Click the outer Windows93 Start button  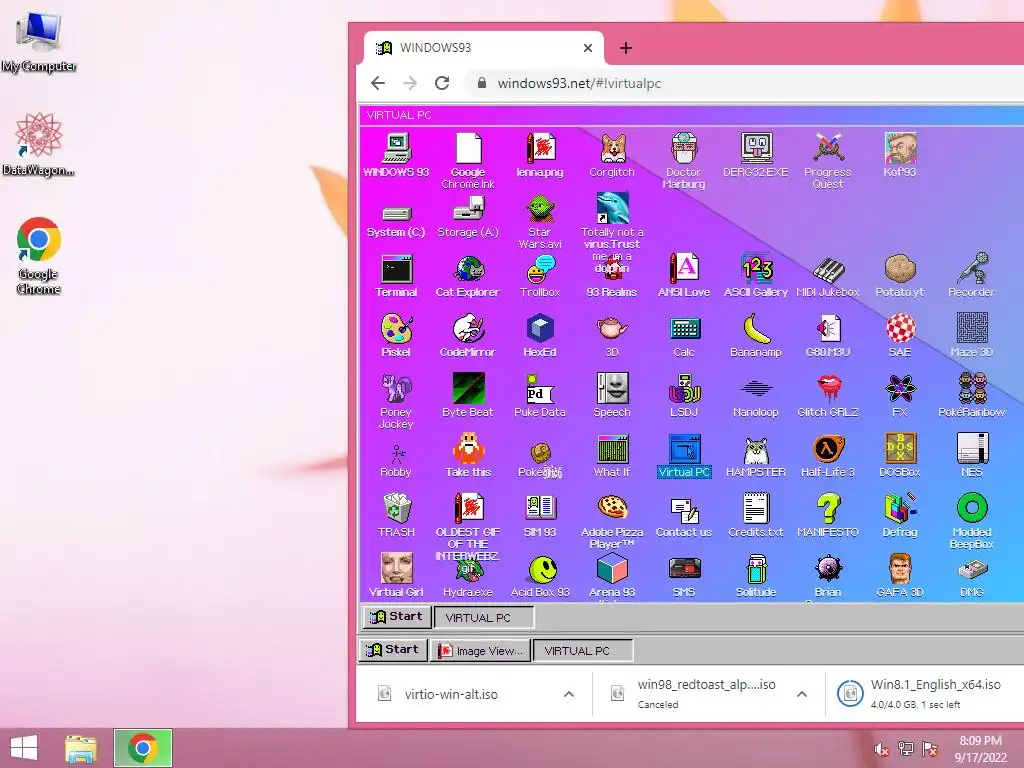[392, 650]
